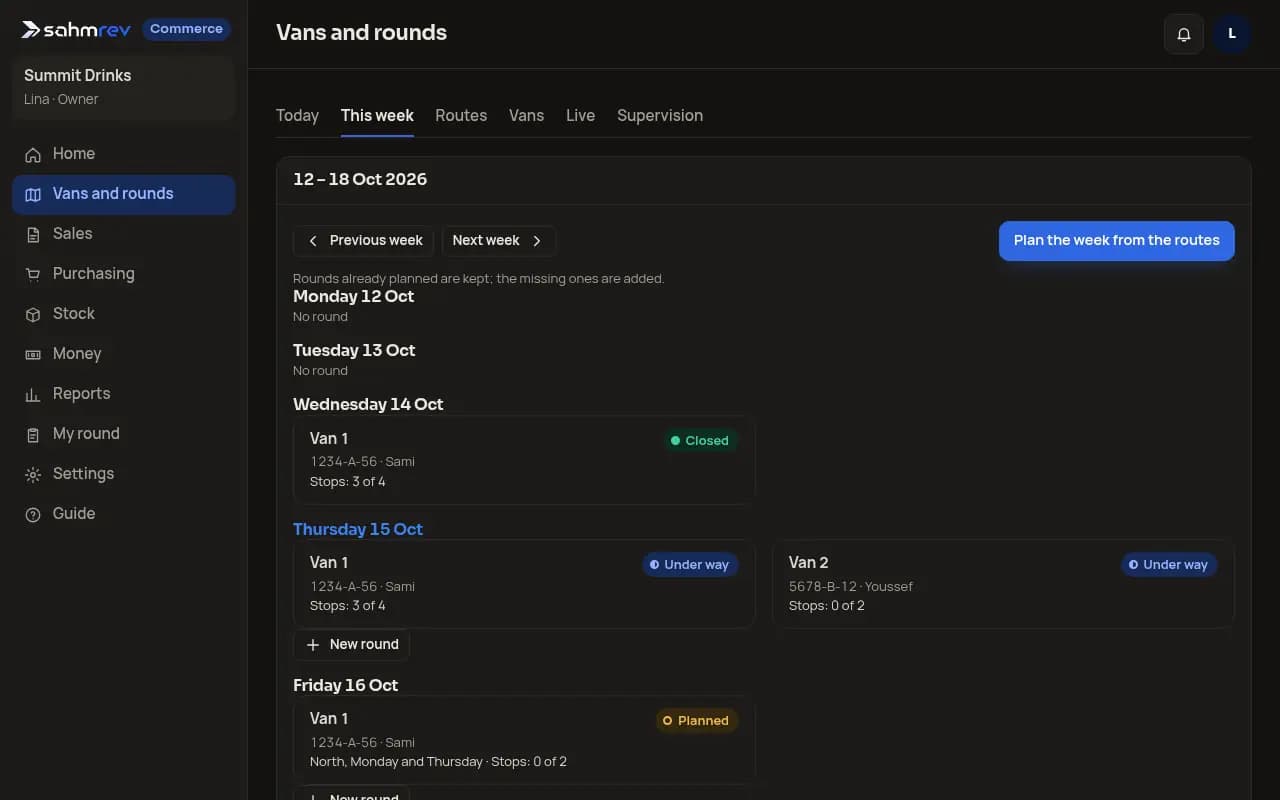This screenshot has height=800, width=1280.
Task: Click the Planned status badge on Friday
Action: pyautogui.click(x=697, y=721)
